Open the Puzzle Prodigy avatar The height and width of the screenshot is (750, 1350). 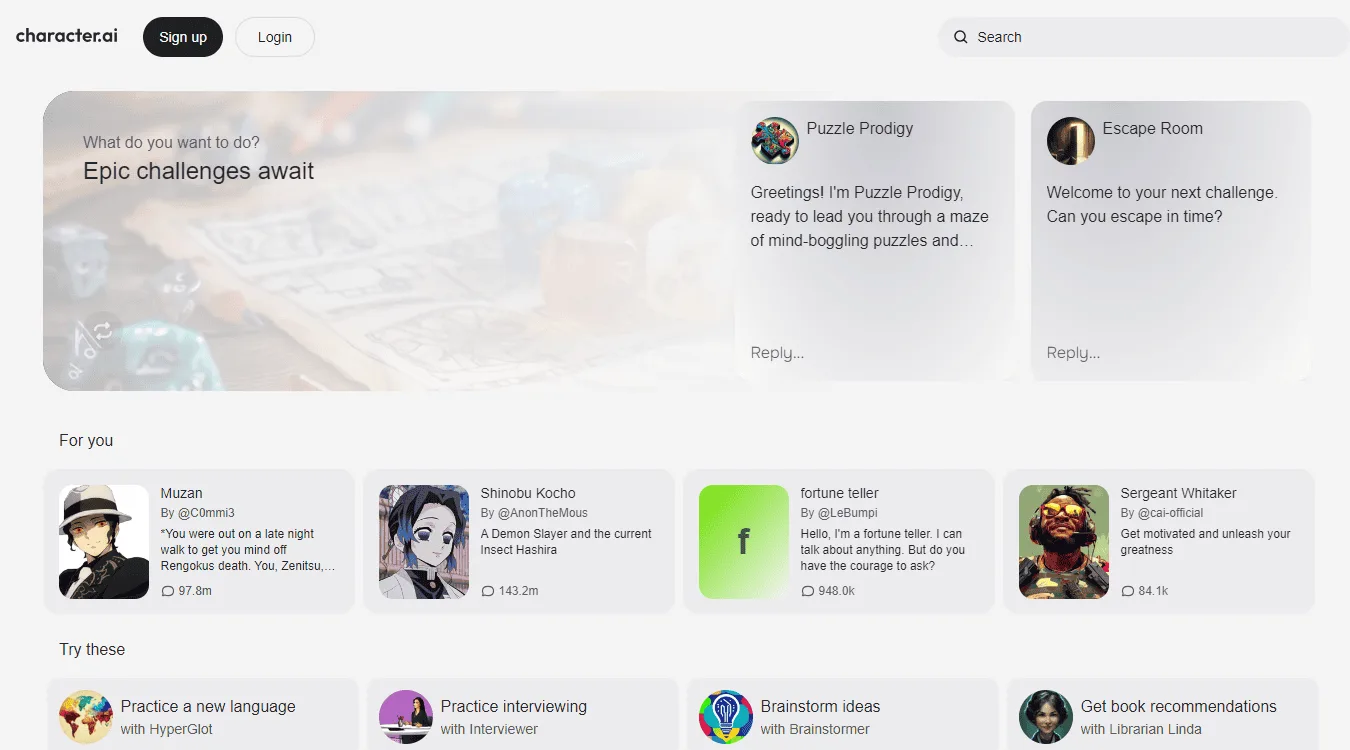[x=775, y=141]
